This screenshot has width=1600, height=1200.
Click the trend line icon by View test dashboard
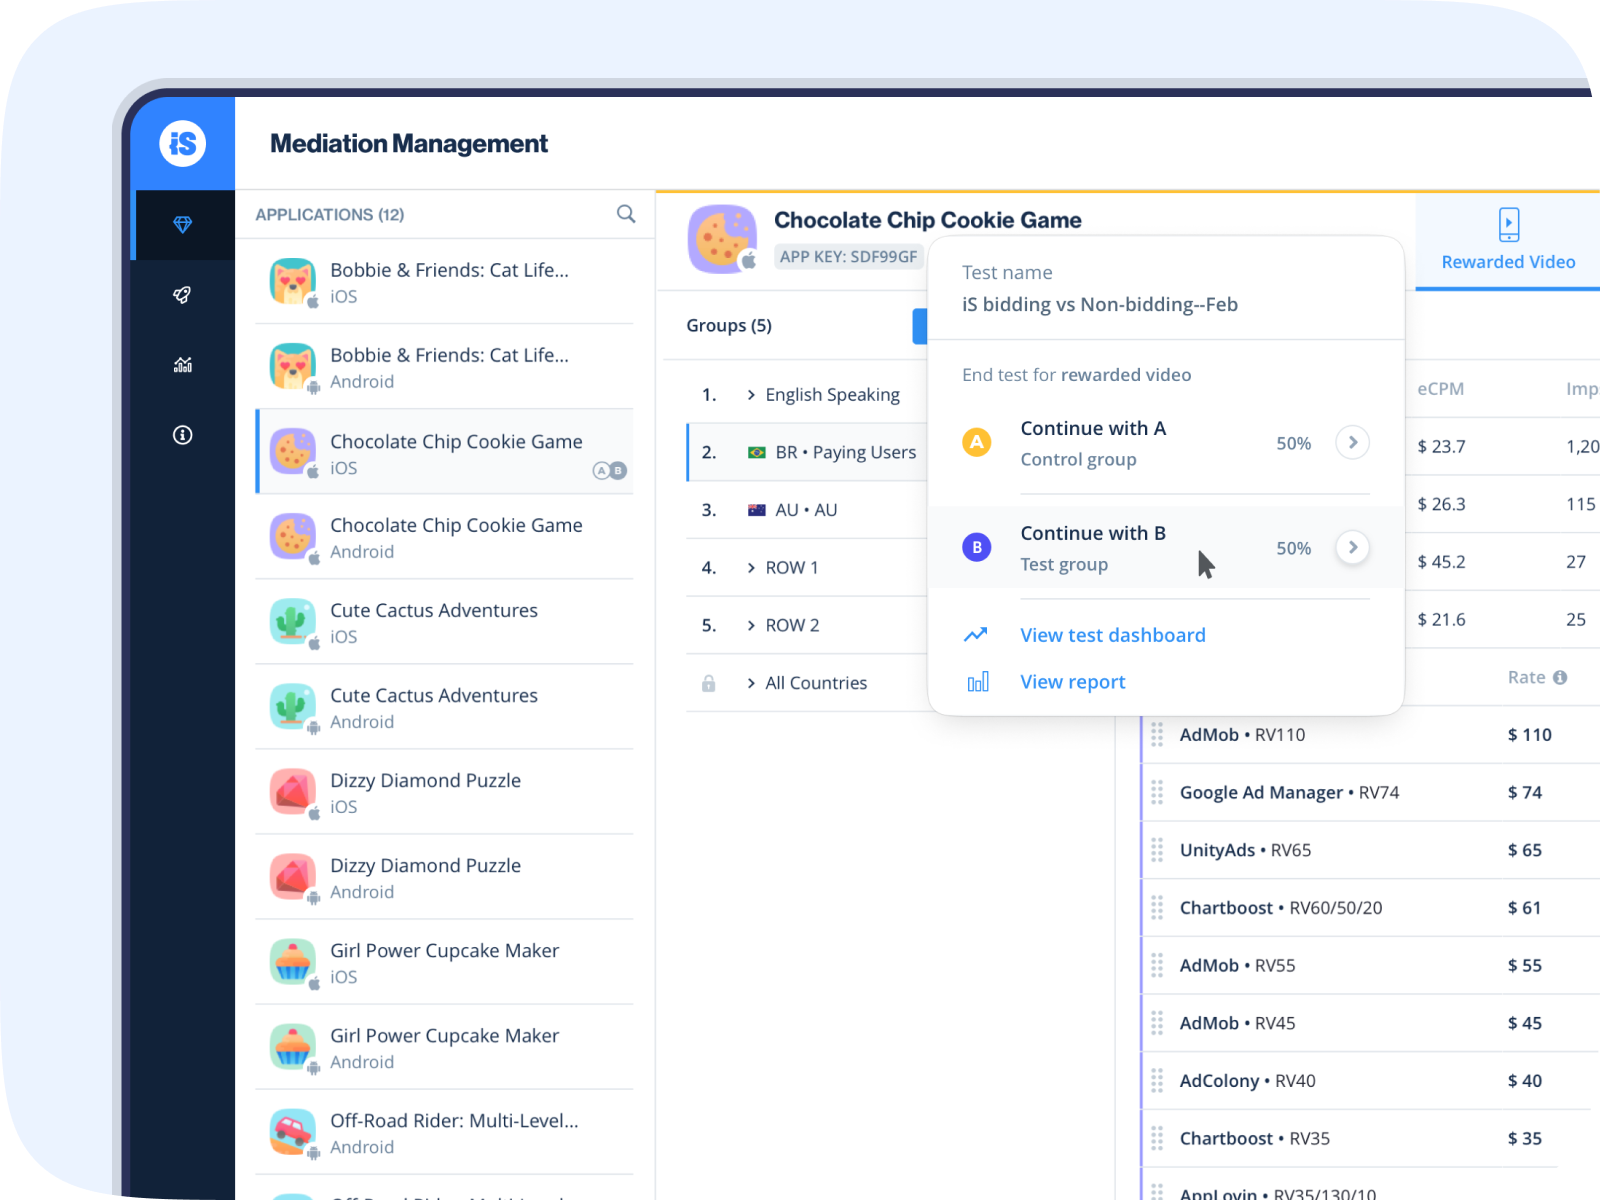pos(976,635)
